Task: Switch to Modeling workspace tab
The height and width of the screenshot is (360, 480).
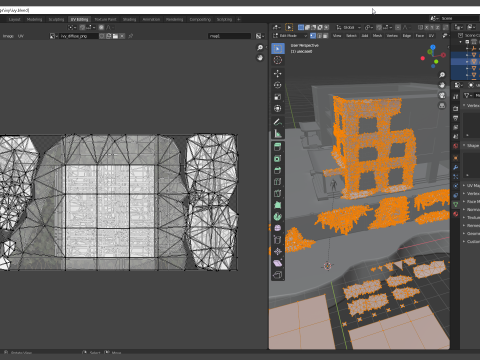Action: [34, 19]
